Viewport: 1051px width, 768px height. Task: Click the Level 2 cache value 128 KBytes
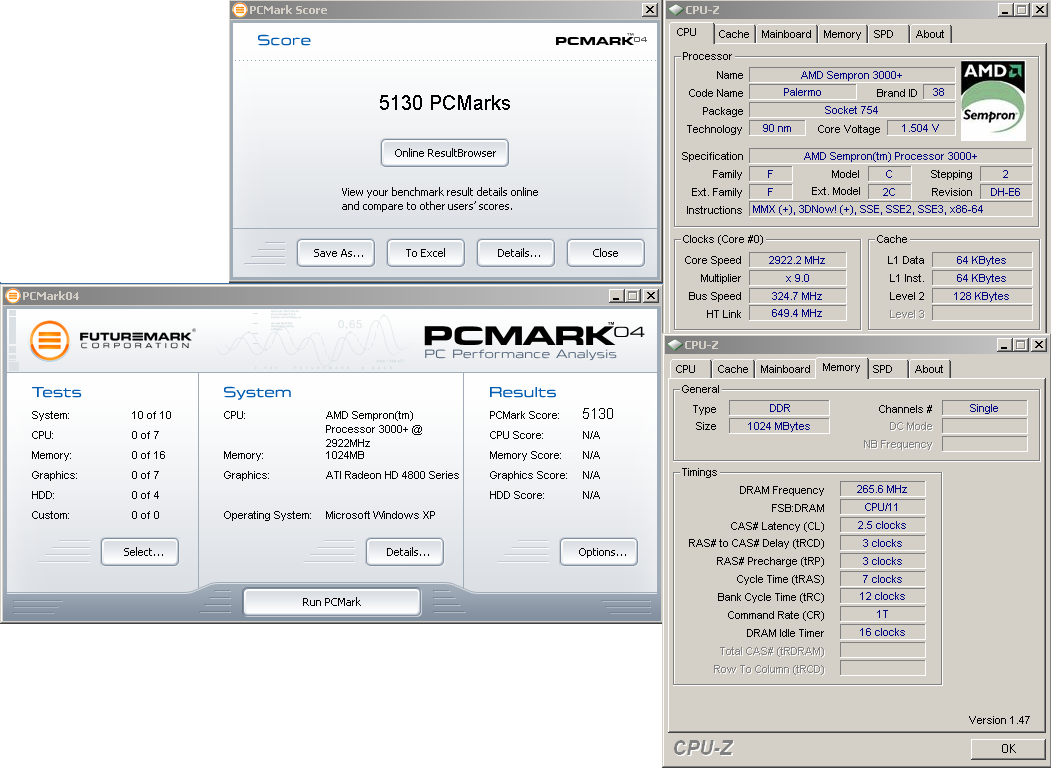[x=982, y=296]
